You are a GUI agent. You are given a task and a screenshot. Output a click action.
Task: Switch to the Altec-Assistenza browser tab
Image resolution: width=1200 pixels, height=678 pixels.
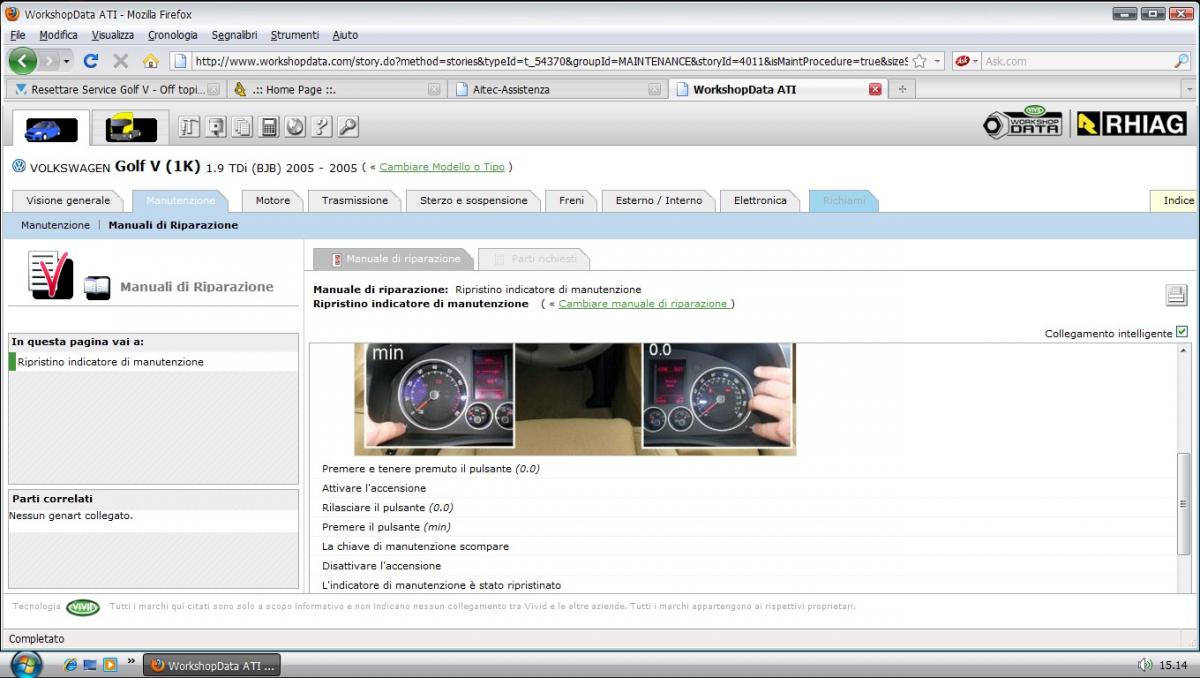pyautogui.click(x=557, y=89)
